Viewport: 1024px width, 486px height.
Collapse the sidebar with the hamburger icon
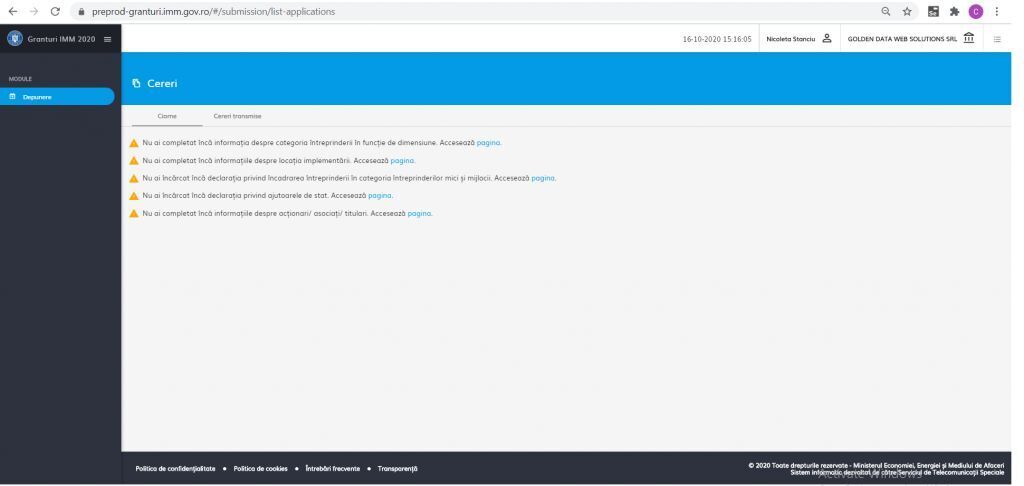coord(108,39)
